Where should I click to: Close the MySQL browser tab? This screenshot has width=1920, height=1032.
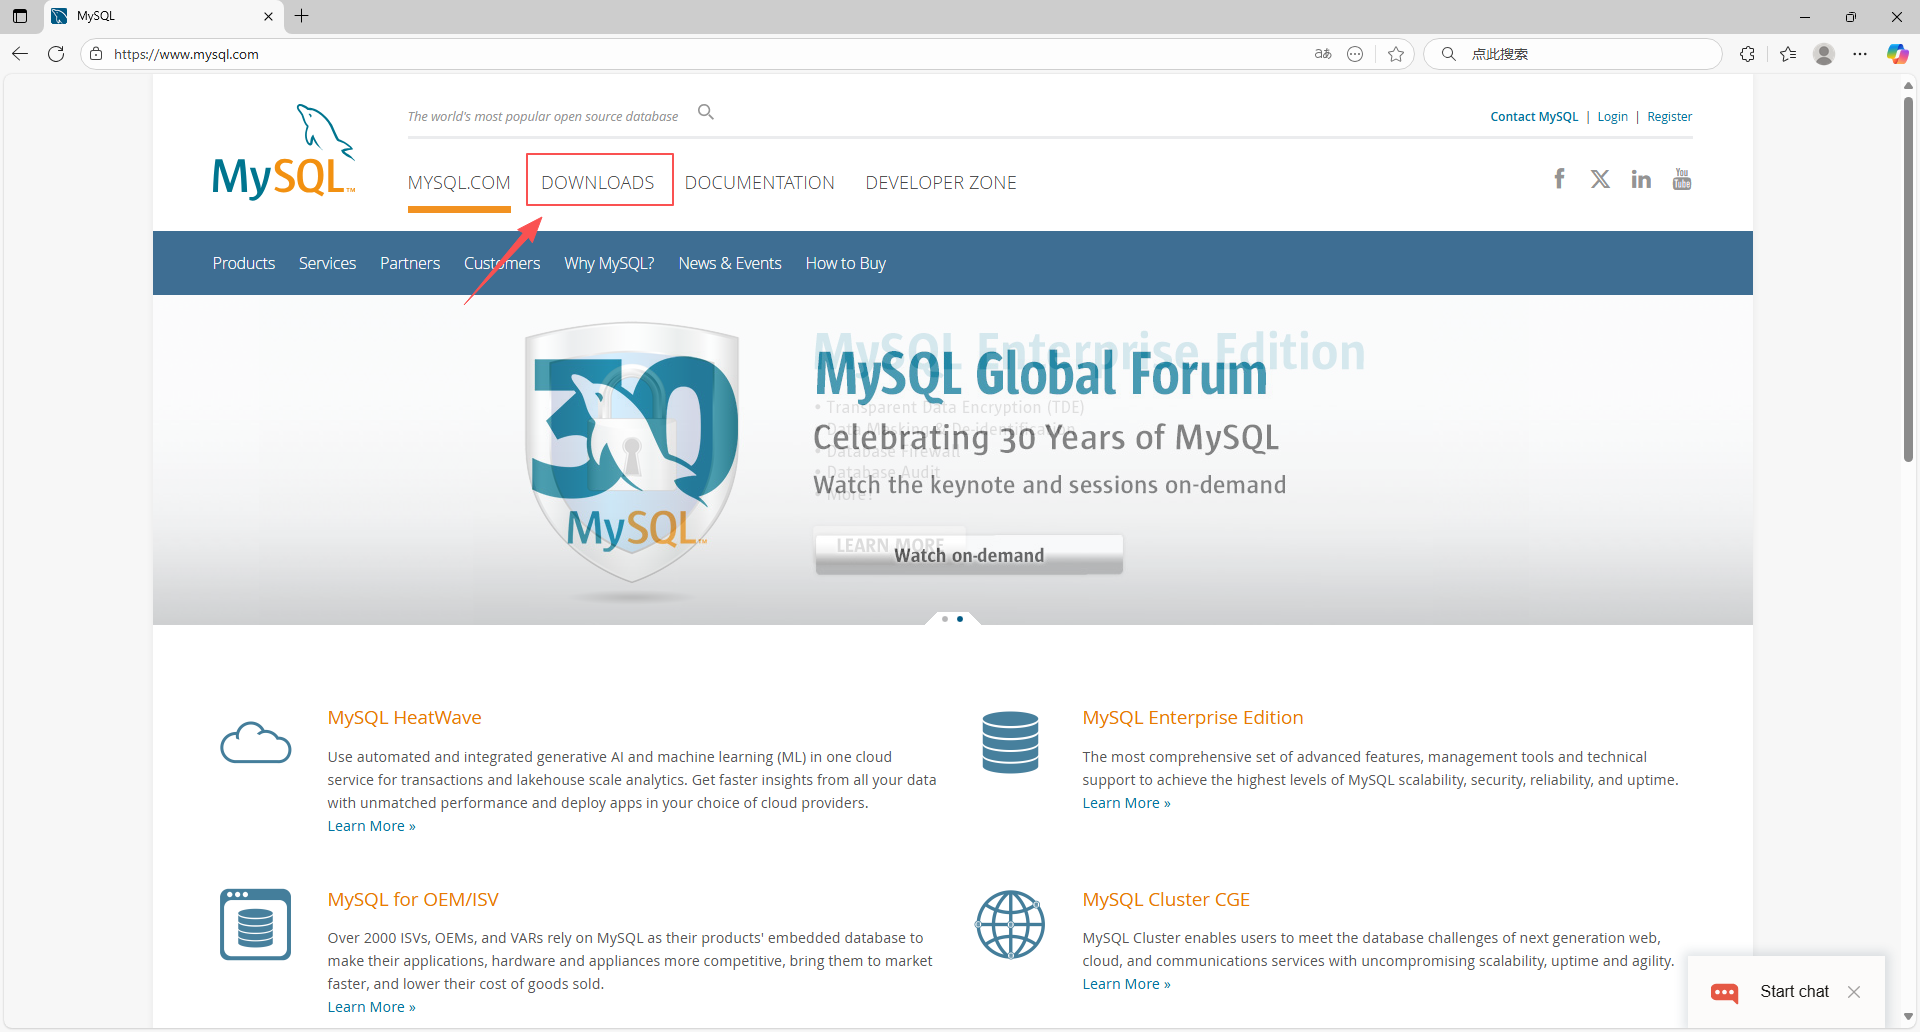click(x=268, y=16)
